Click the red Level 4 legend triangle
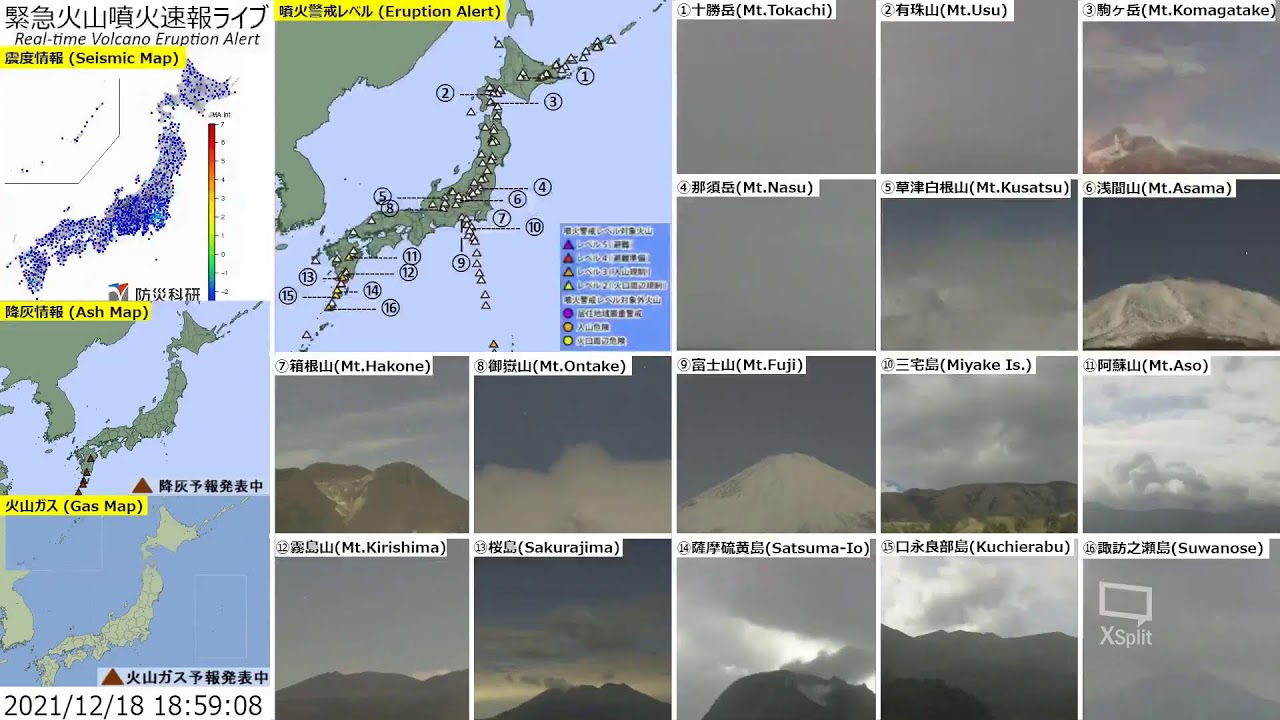The height and width of the screenshot is (720, 1280). pos(568,258)
